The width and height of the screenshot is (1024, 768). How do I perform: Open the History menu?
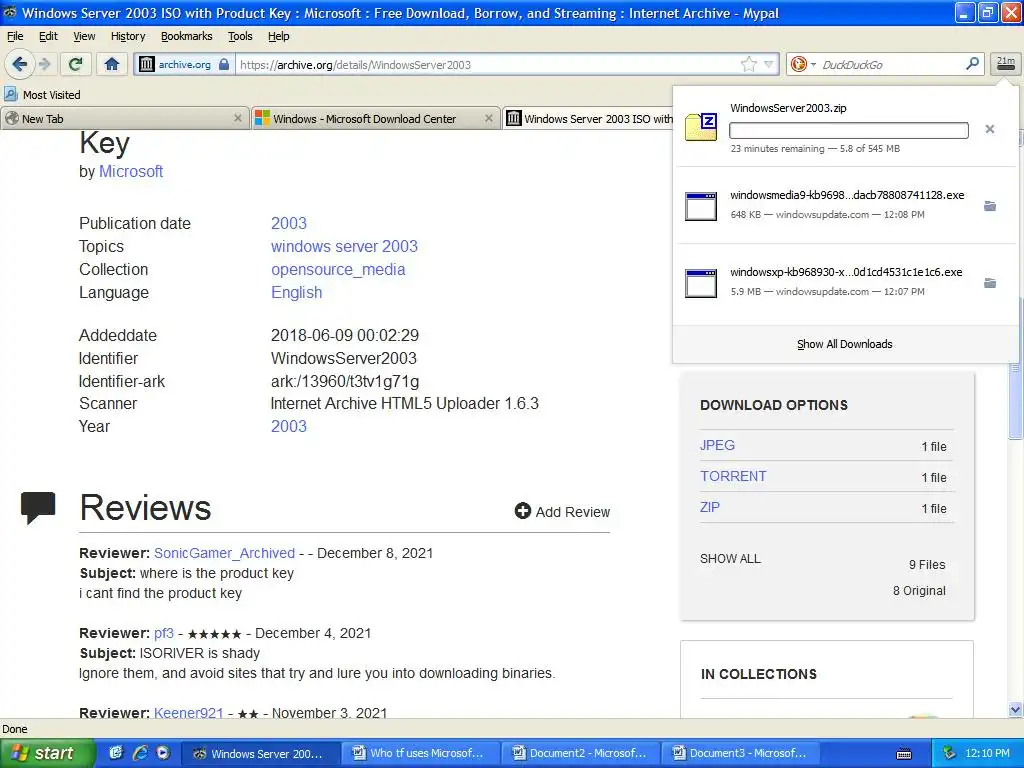click(x=128, y=36)
